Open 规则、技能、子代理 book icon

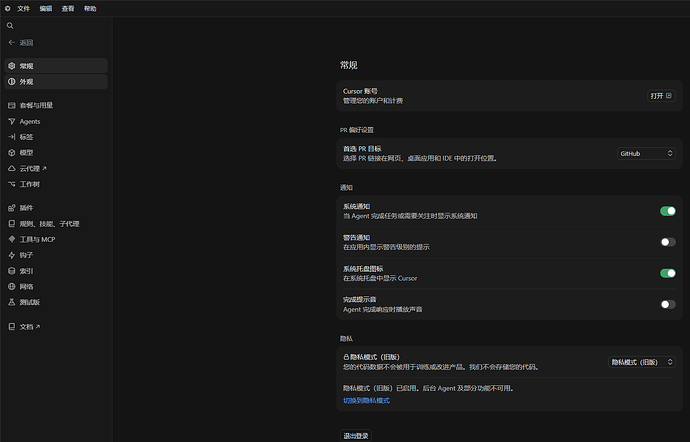point(12,224)
